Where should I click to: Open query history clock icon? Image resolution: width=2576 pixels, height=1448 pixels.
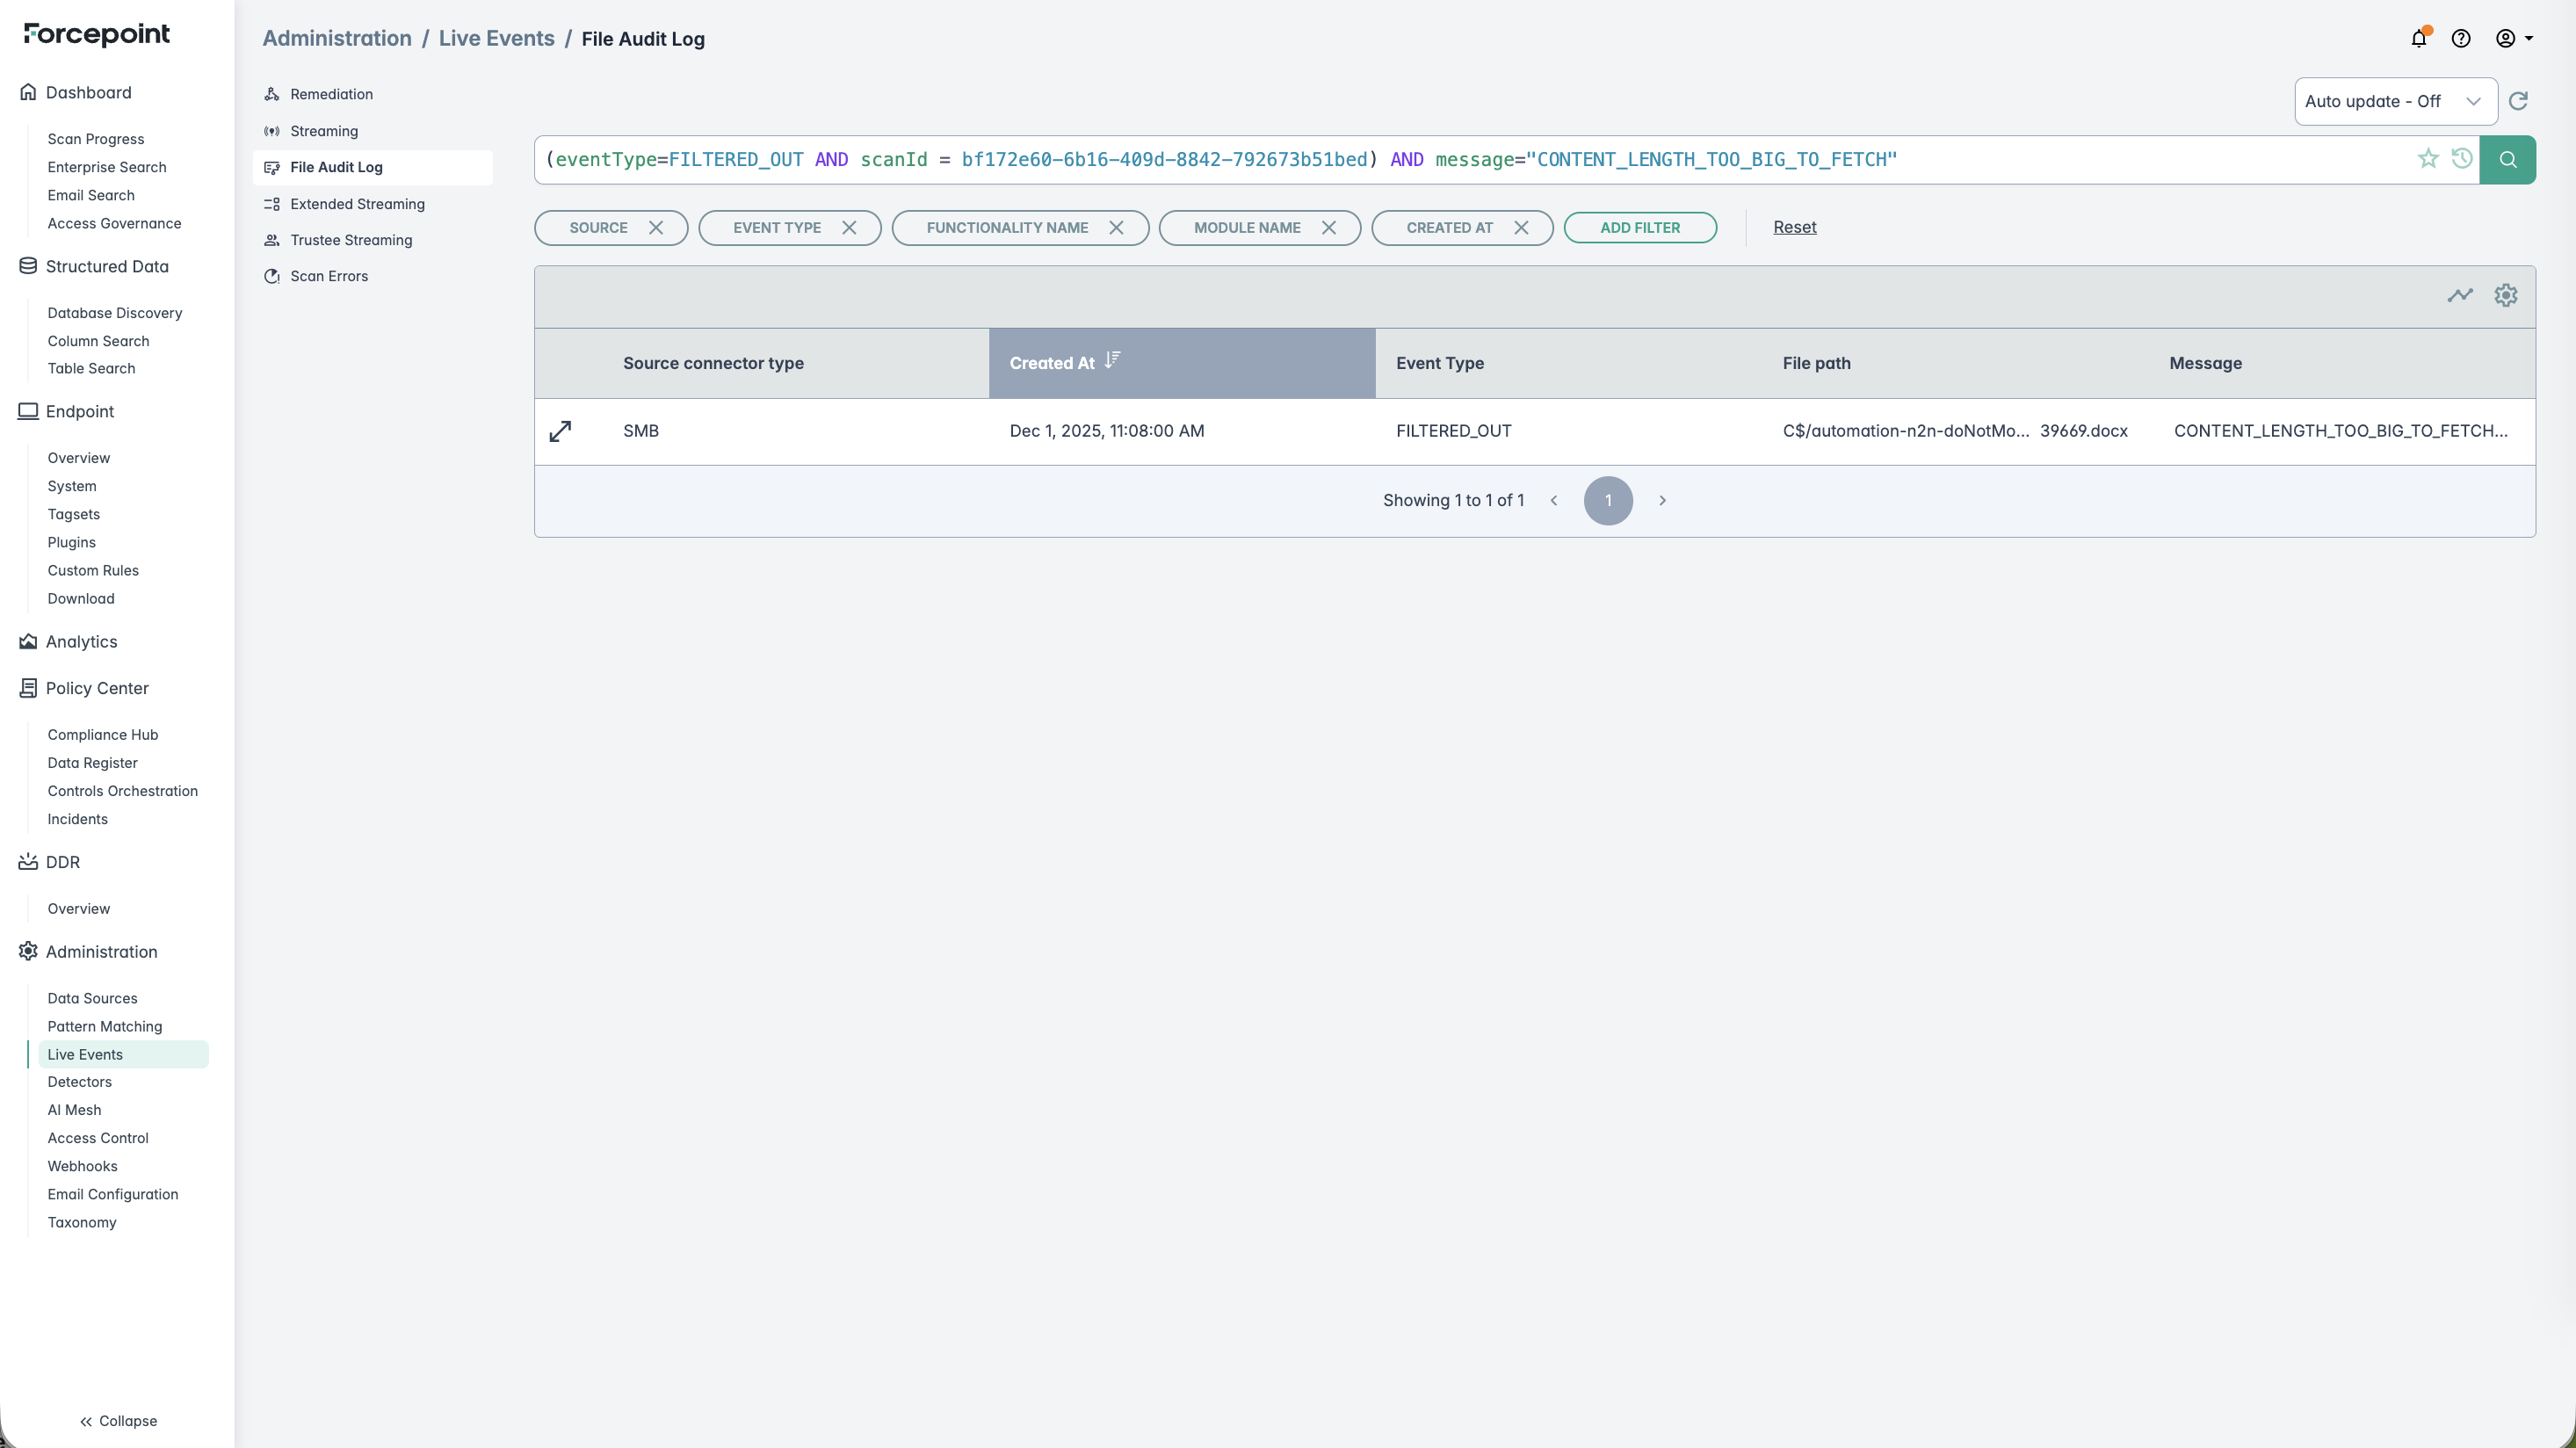2462,159
